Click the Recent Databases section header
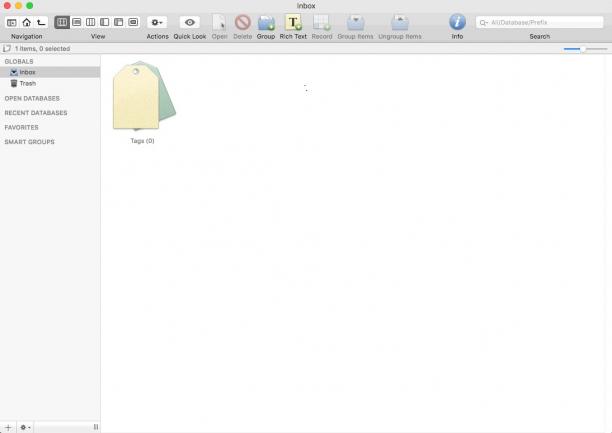This screenshot has width=612, height=433. pos(36,113)
